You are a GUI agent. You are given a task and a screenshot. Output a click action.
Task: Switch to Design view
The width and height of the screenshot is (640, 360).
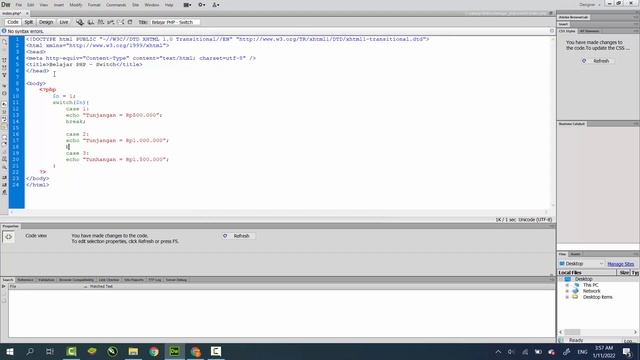tap(46, 22)
